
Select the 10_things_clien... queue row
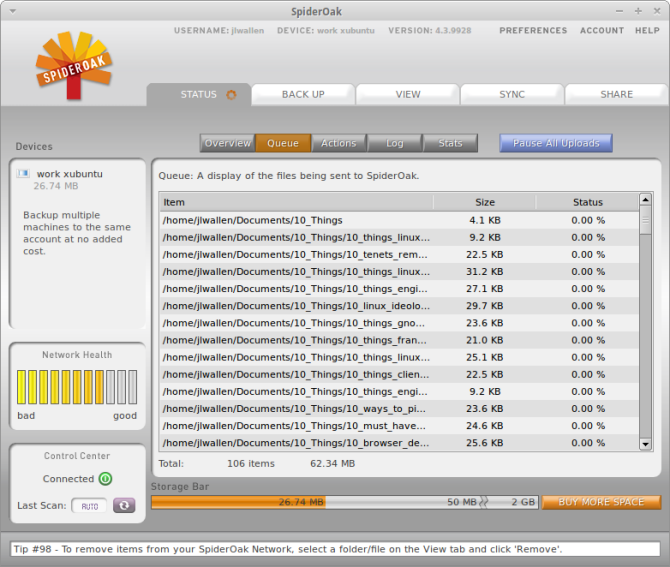pyautogui.click(x=399, y=374)
